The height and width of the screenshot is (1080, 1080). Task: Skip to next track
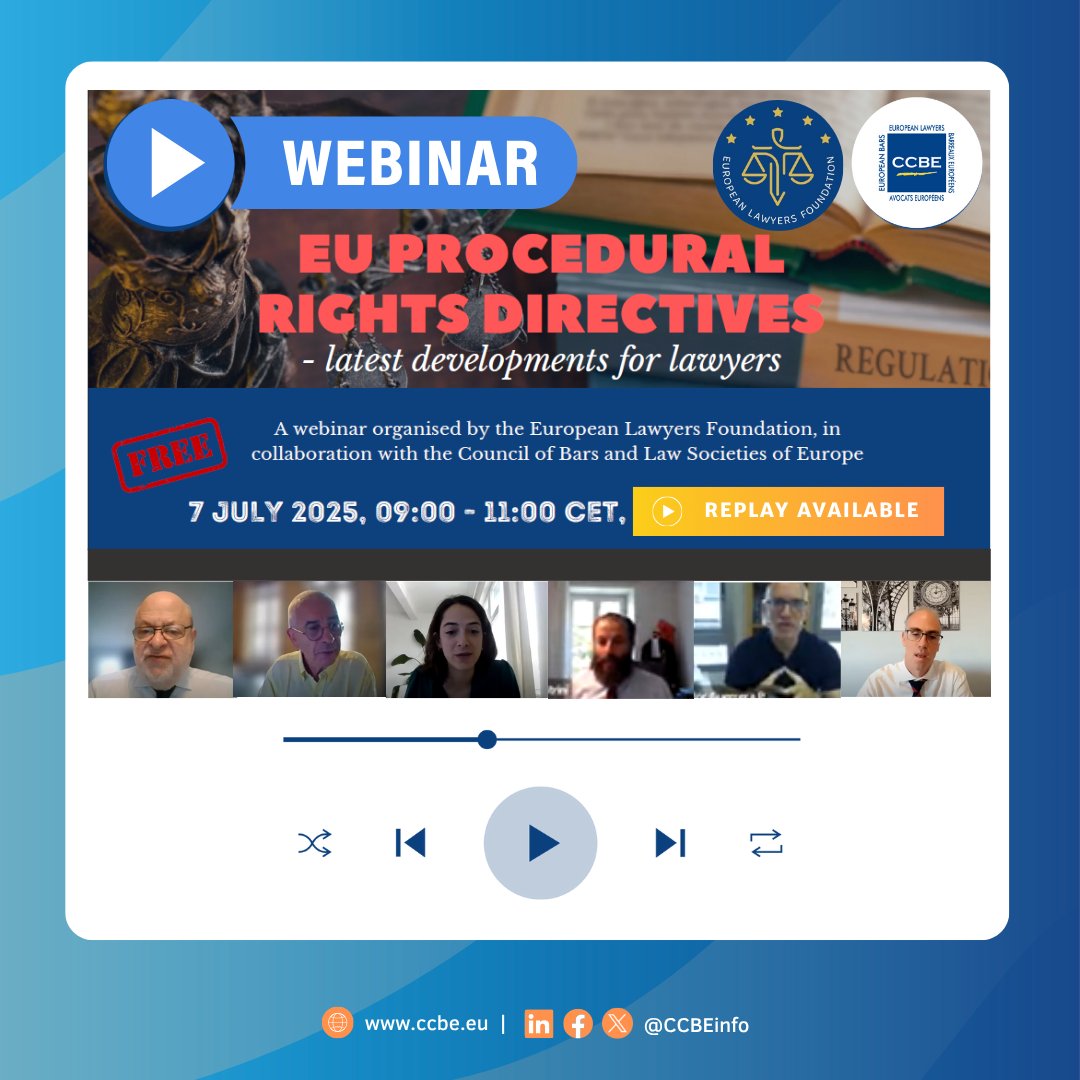[x=670, y=842]
